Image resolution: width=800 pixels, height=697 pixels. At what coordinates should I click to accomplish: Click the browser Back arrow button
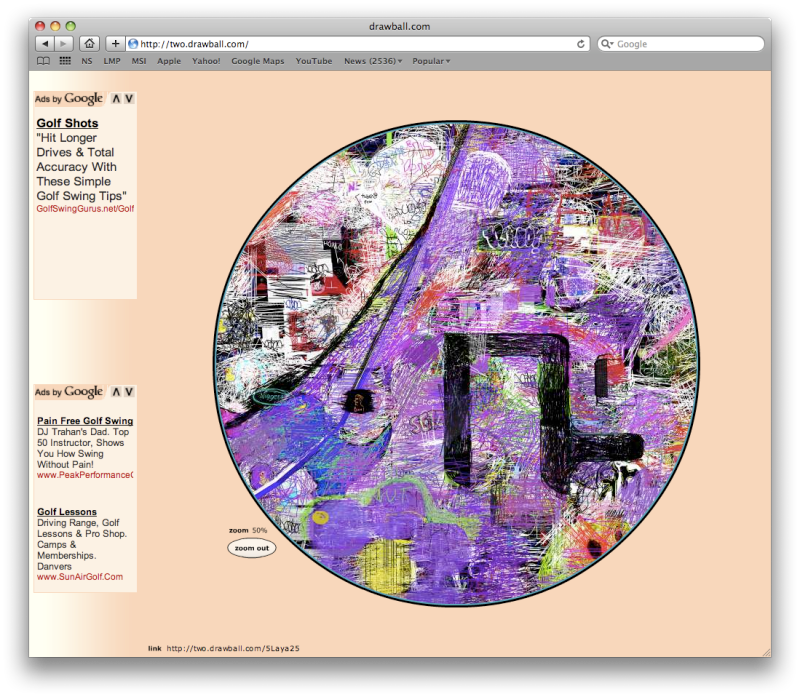click(45, 44)
